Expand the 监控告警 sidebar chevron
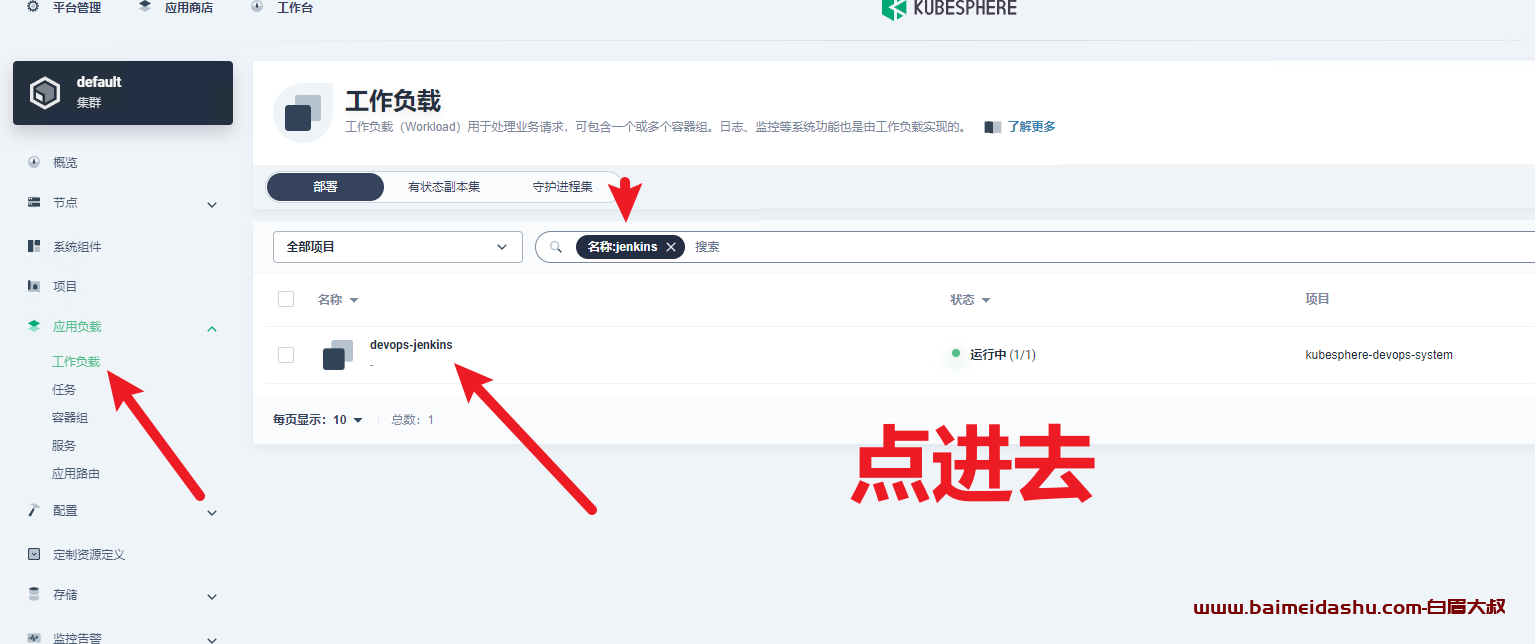1535x644 pixels. 212,639
